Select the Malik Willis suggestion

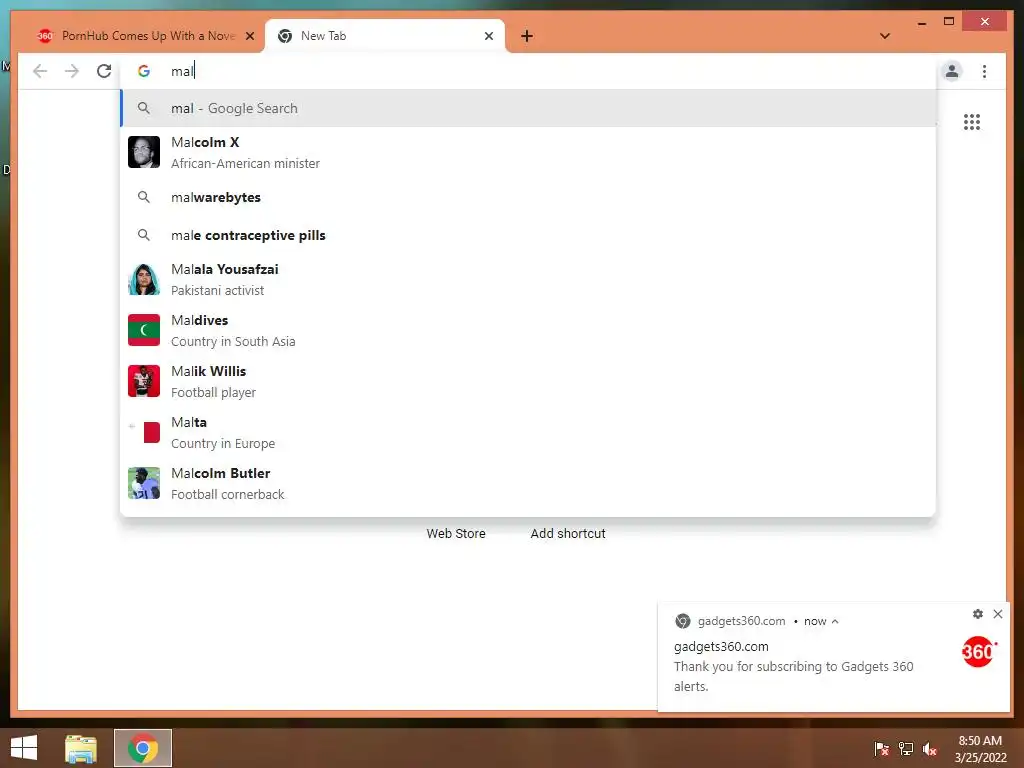pyautogui.click(x=528, y=381)
